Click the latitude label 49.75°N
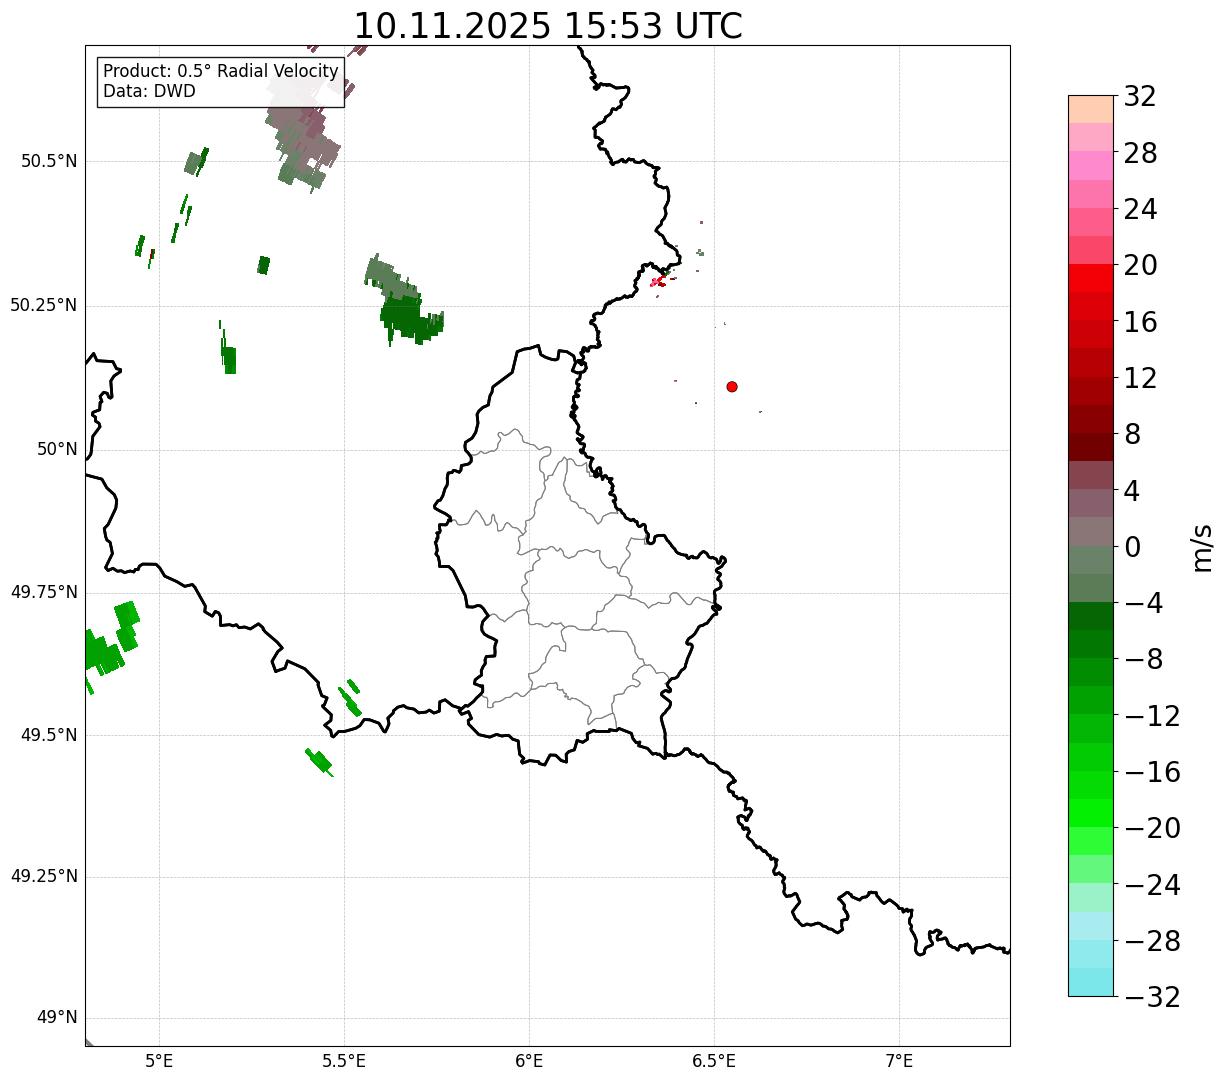The width and height of the screenshot is (1225, 1081). point(44,592)
